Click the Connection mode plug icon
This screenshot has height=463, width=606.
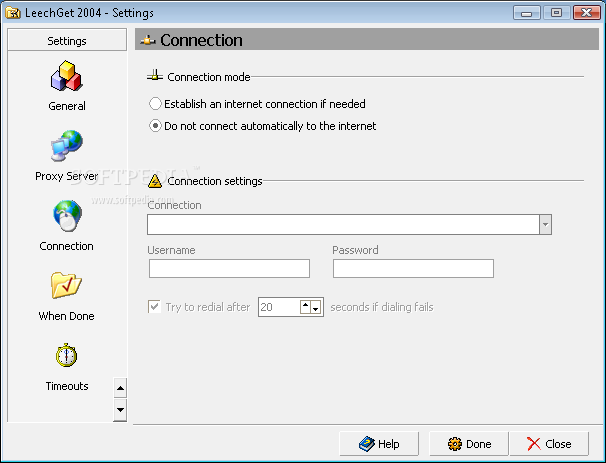coord(154,76)
